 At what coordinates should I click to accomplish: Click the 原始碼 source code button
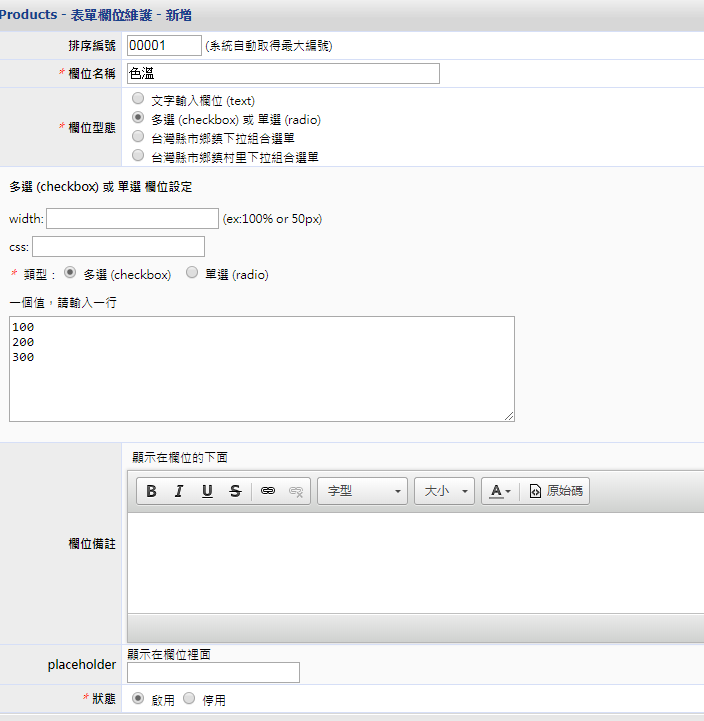pyautogui.click(x=558, y=491)
